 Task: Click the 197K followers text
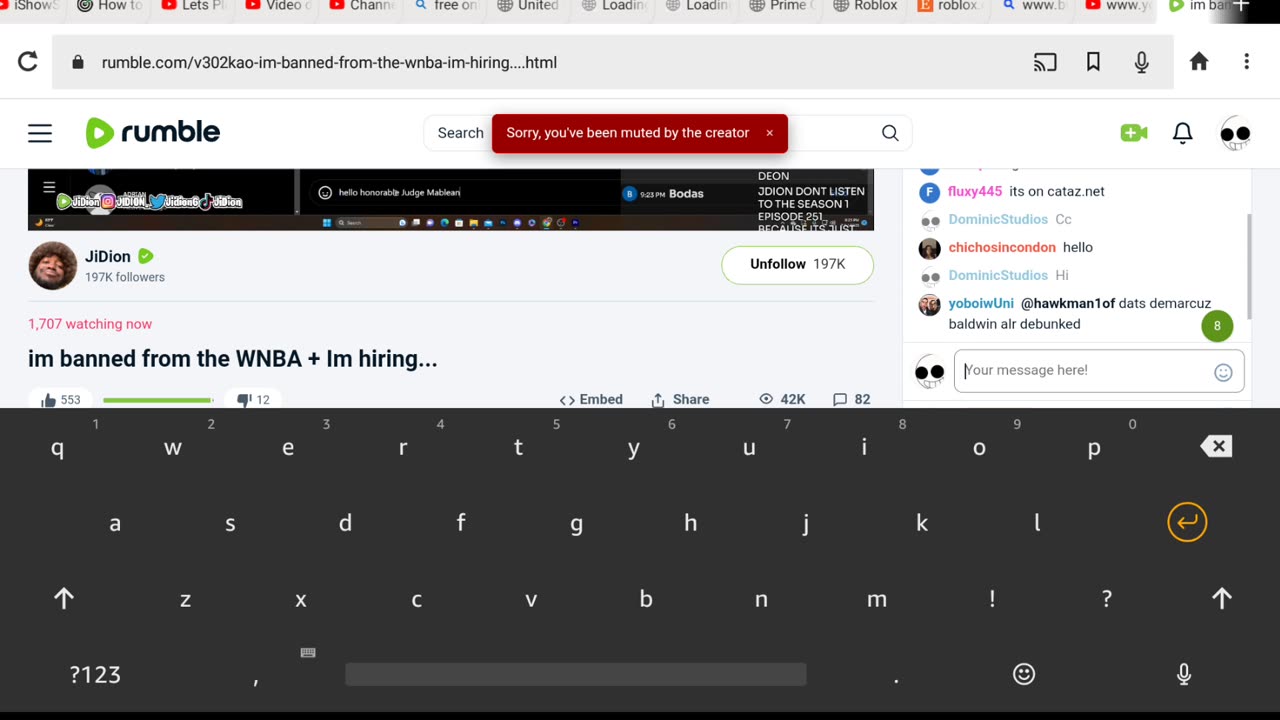pos(125,277)
